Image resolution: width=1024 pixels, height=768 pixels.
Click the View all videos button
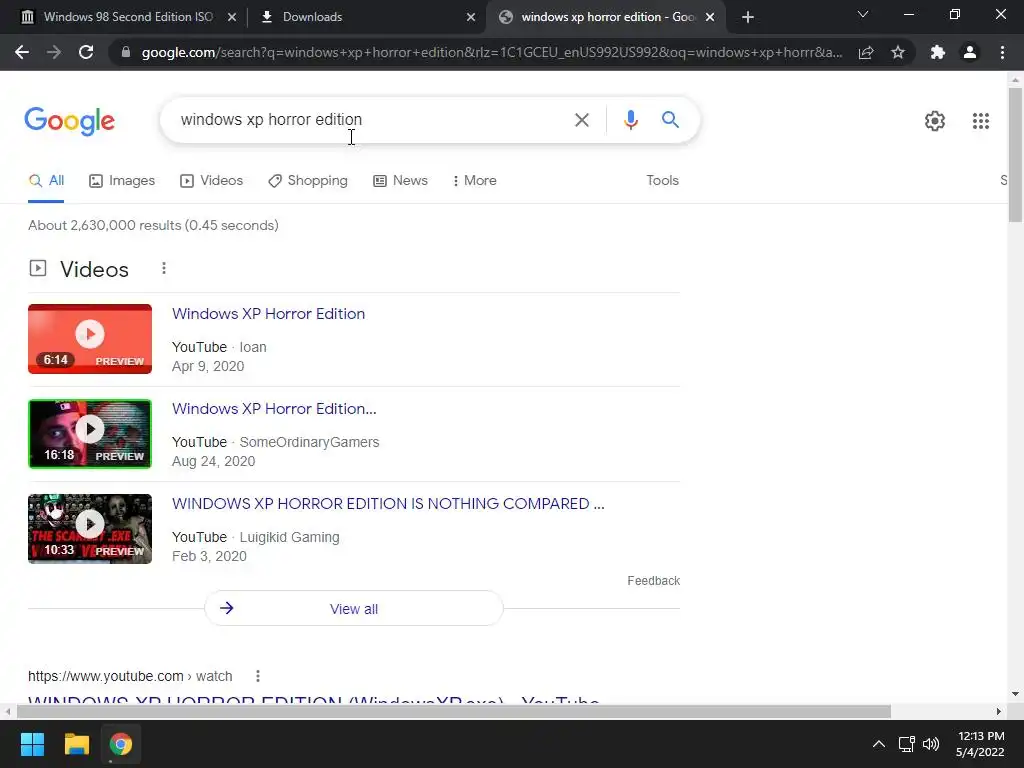[354, 609]
